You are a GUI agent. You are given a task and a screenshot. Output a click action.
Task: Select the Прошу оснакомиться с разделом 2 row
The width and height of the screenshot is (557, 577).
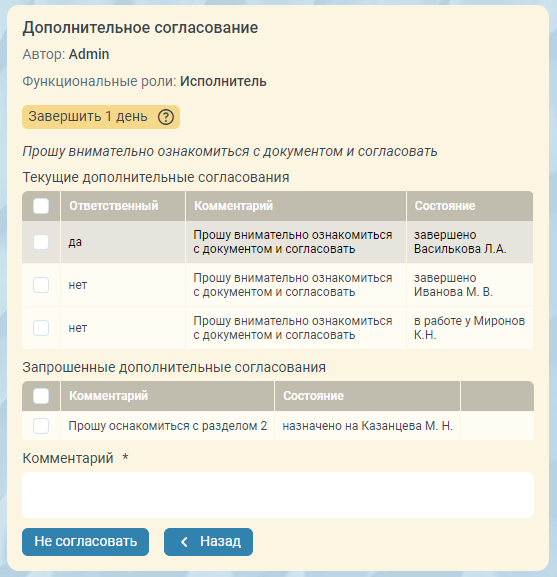278,426
